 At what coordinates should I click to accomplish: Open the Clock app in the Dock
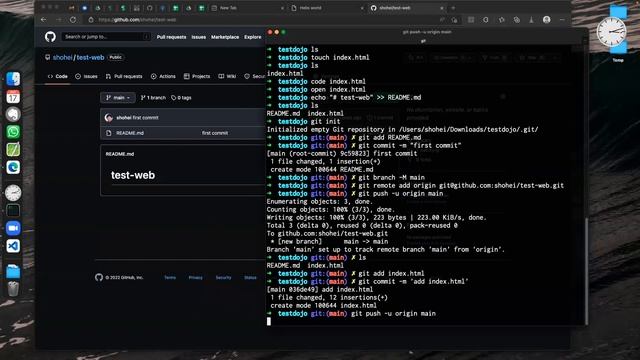(13, 193)
